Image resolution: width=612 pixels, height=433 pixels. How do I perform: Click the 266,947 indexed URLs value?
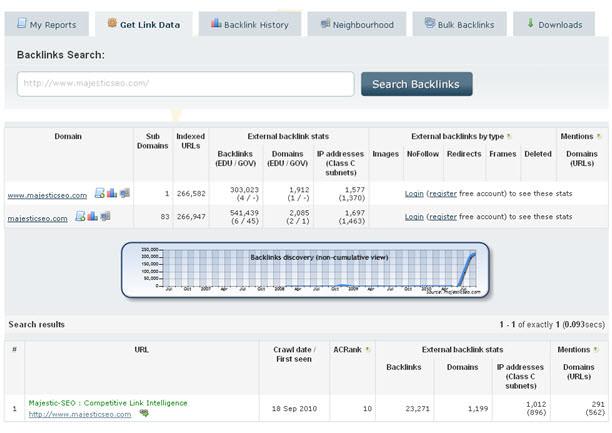click(x=191, y=216)
